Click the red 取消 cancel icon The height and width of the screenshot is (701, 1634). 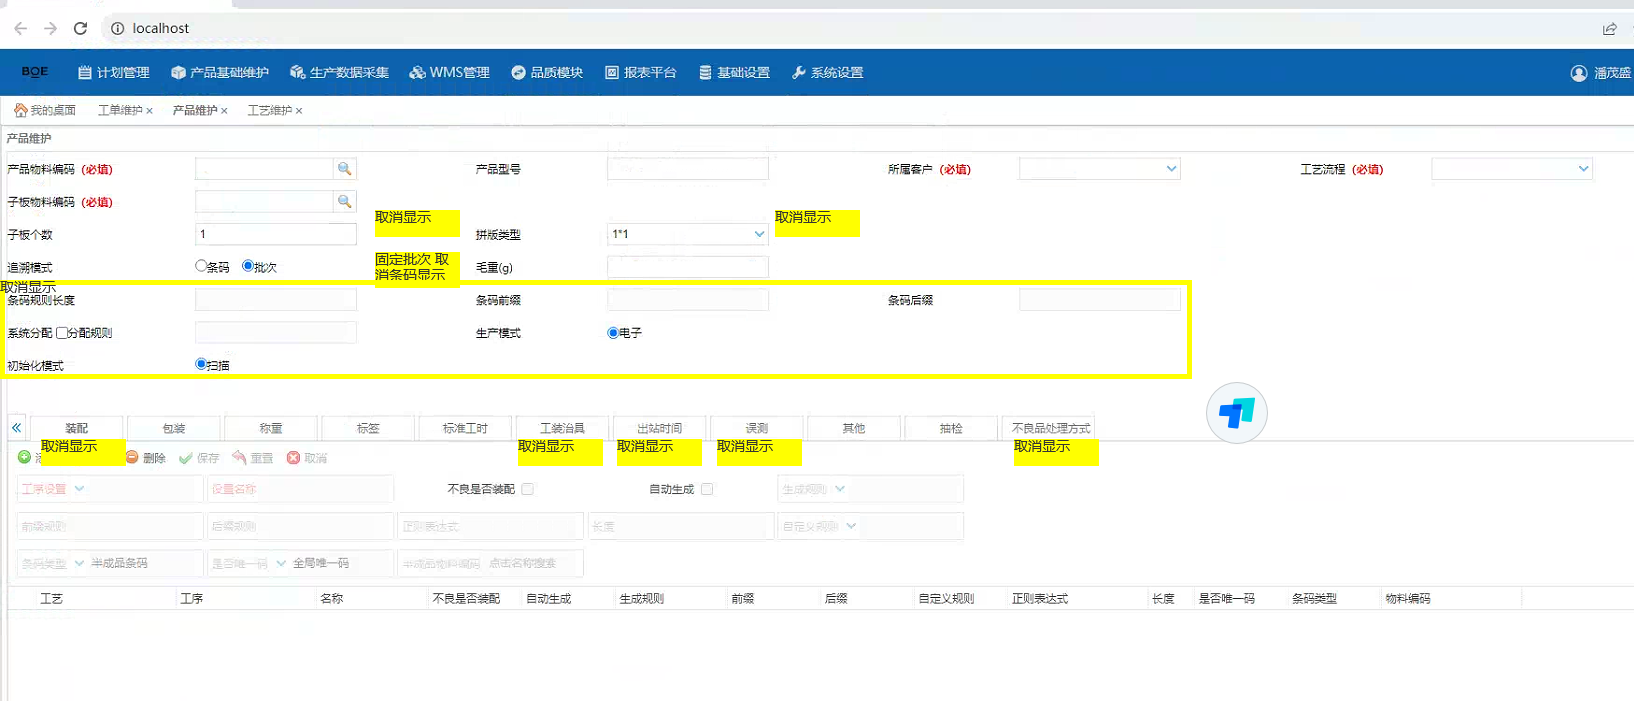pos(293,457)
